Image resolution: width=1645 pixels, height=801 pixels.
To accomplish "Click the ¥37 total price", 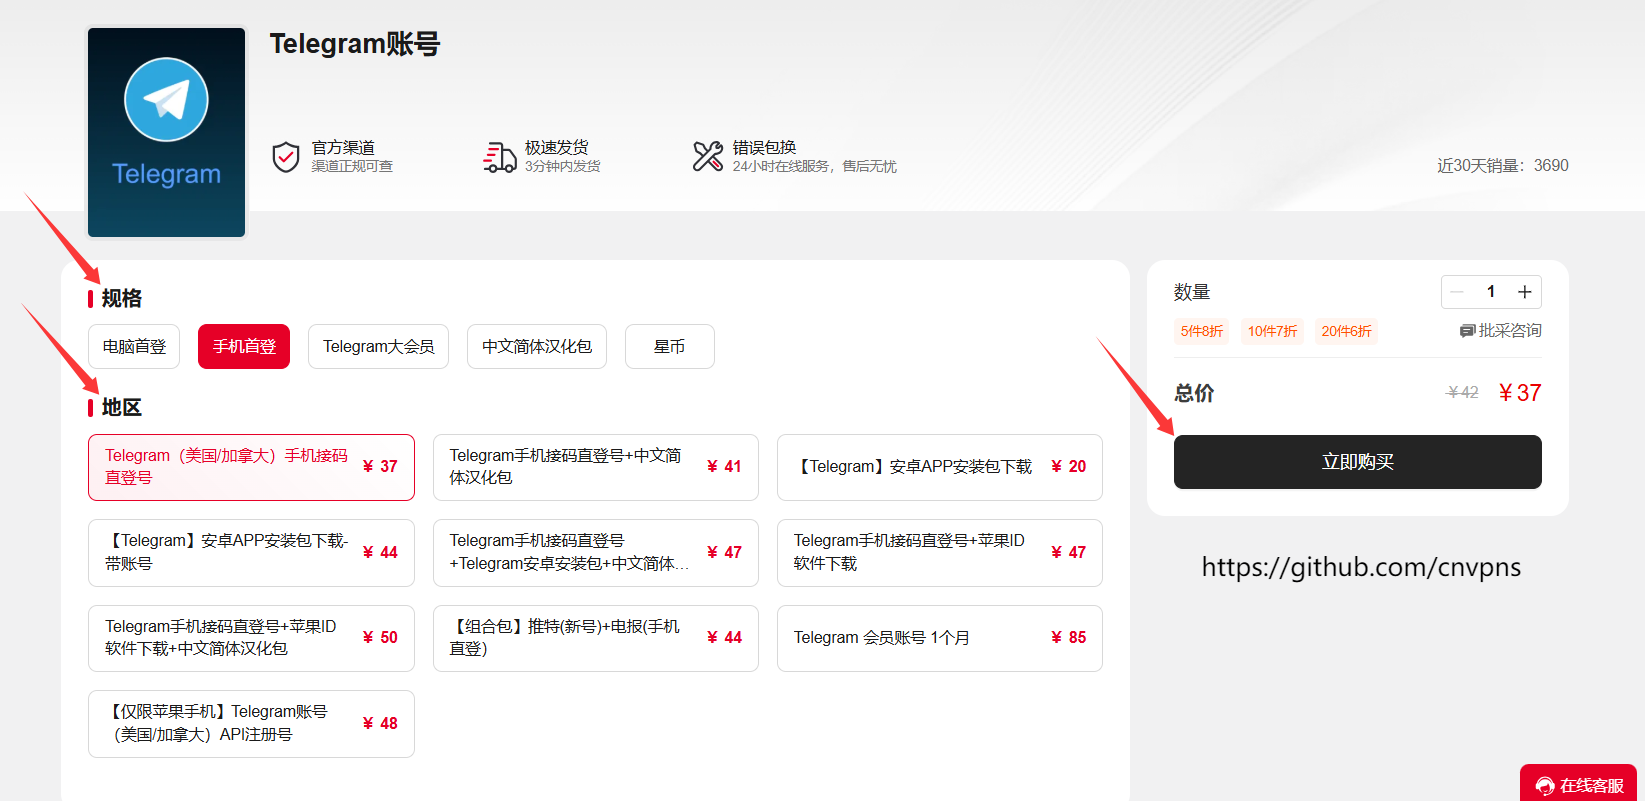I will [x=1520, y=393].
